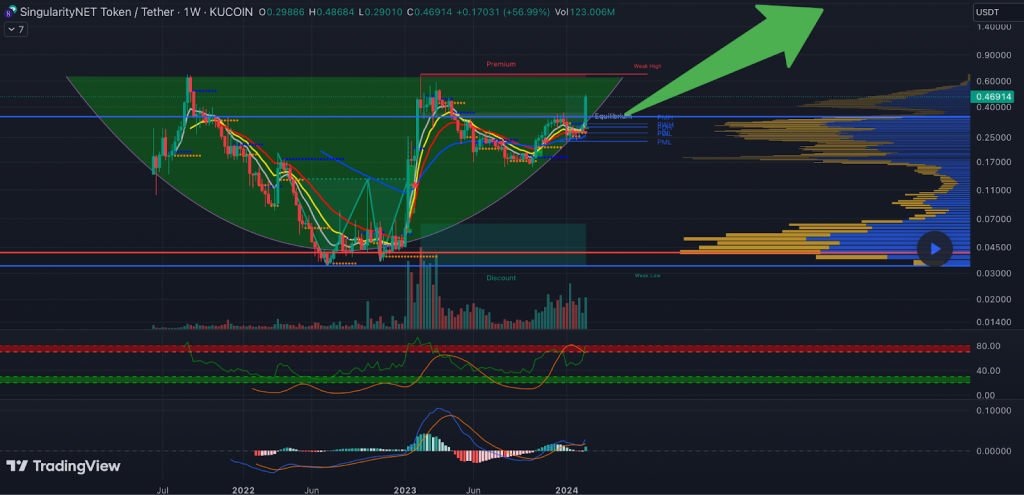Click the SingularityNET token logo icon

[10, 11]
